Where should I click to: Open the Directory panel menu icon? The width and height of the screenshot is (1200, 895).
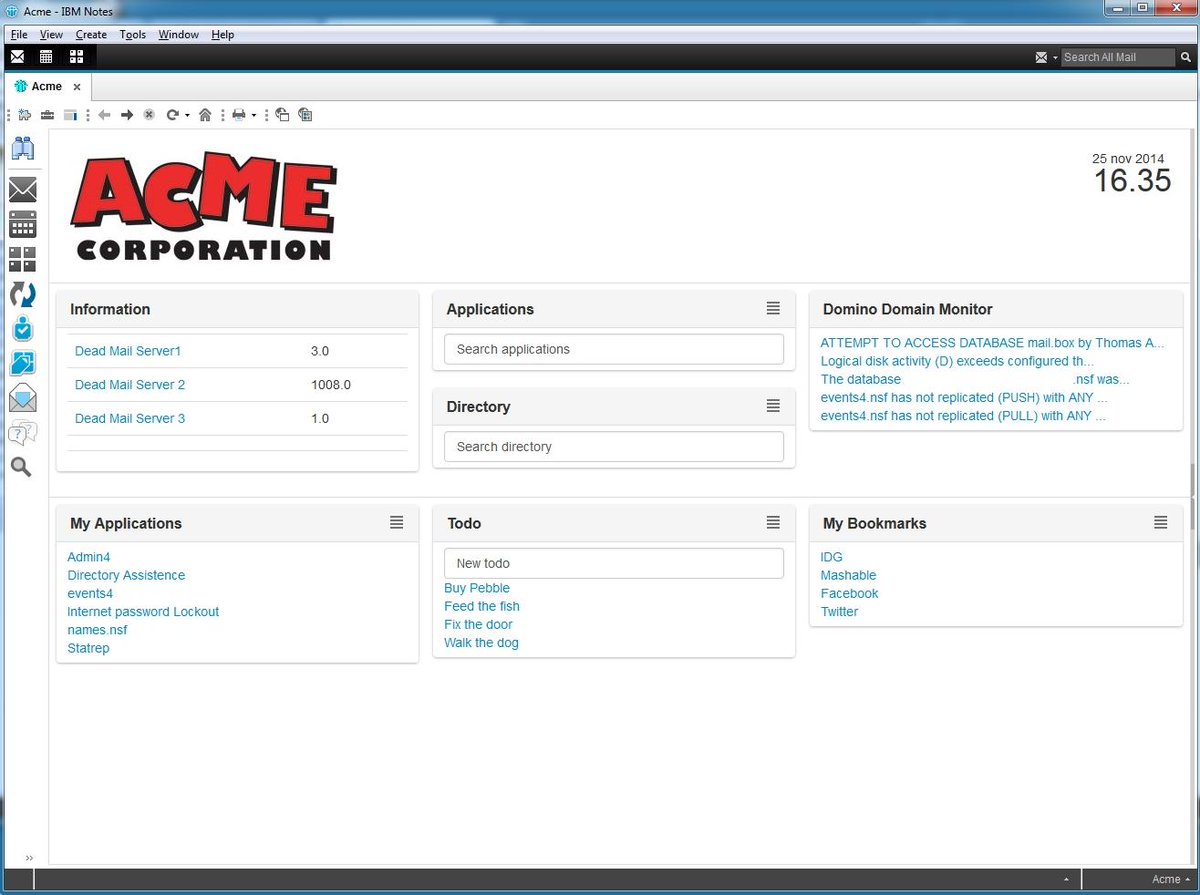[773, 406]
